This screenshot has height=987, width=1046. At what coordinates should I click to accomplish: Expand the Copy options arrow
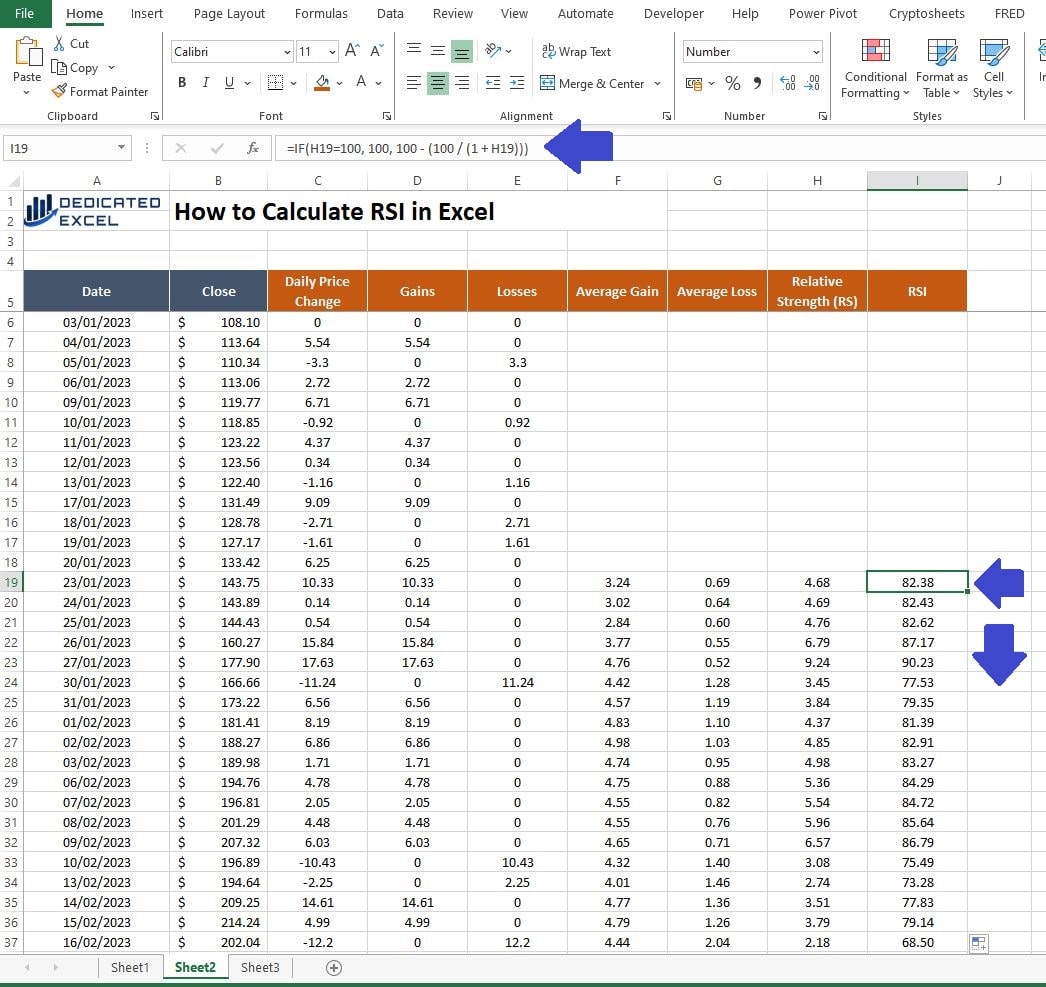tap(111, 67)
